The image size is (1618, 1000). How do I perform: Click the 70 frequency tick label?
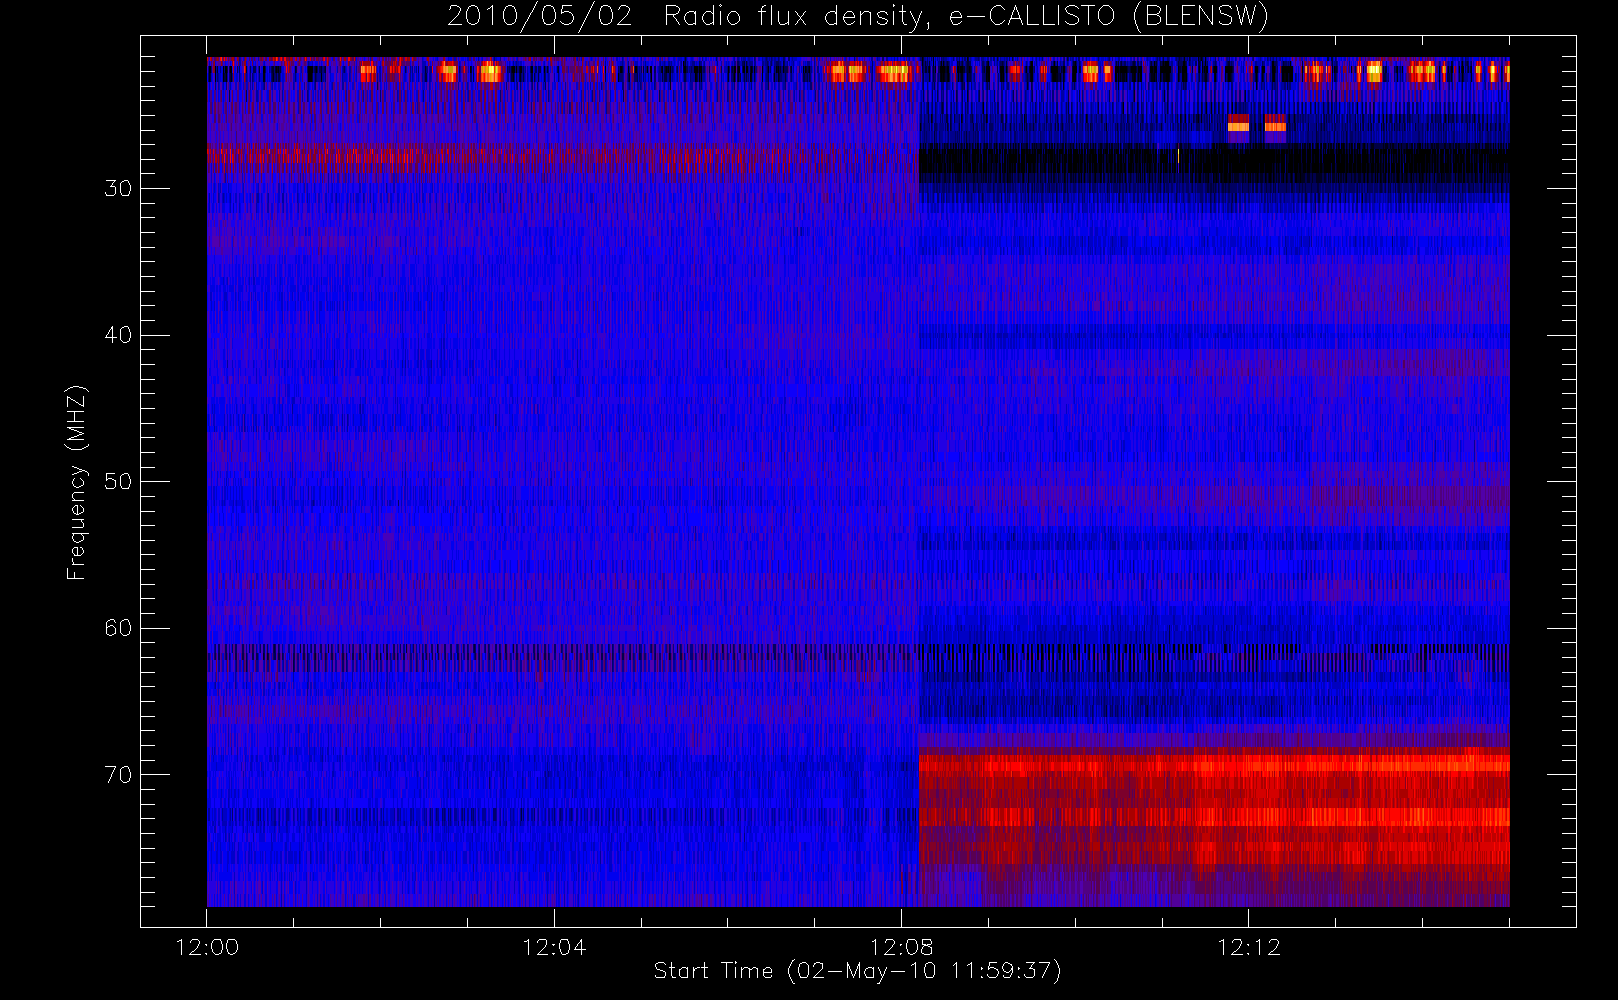[118, 775]
